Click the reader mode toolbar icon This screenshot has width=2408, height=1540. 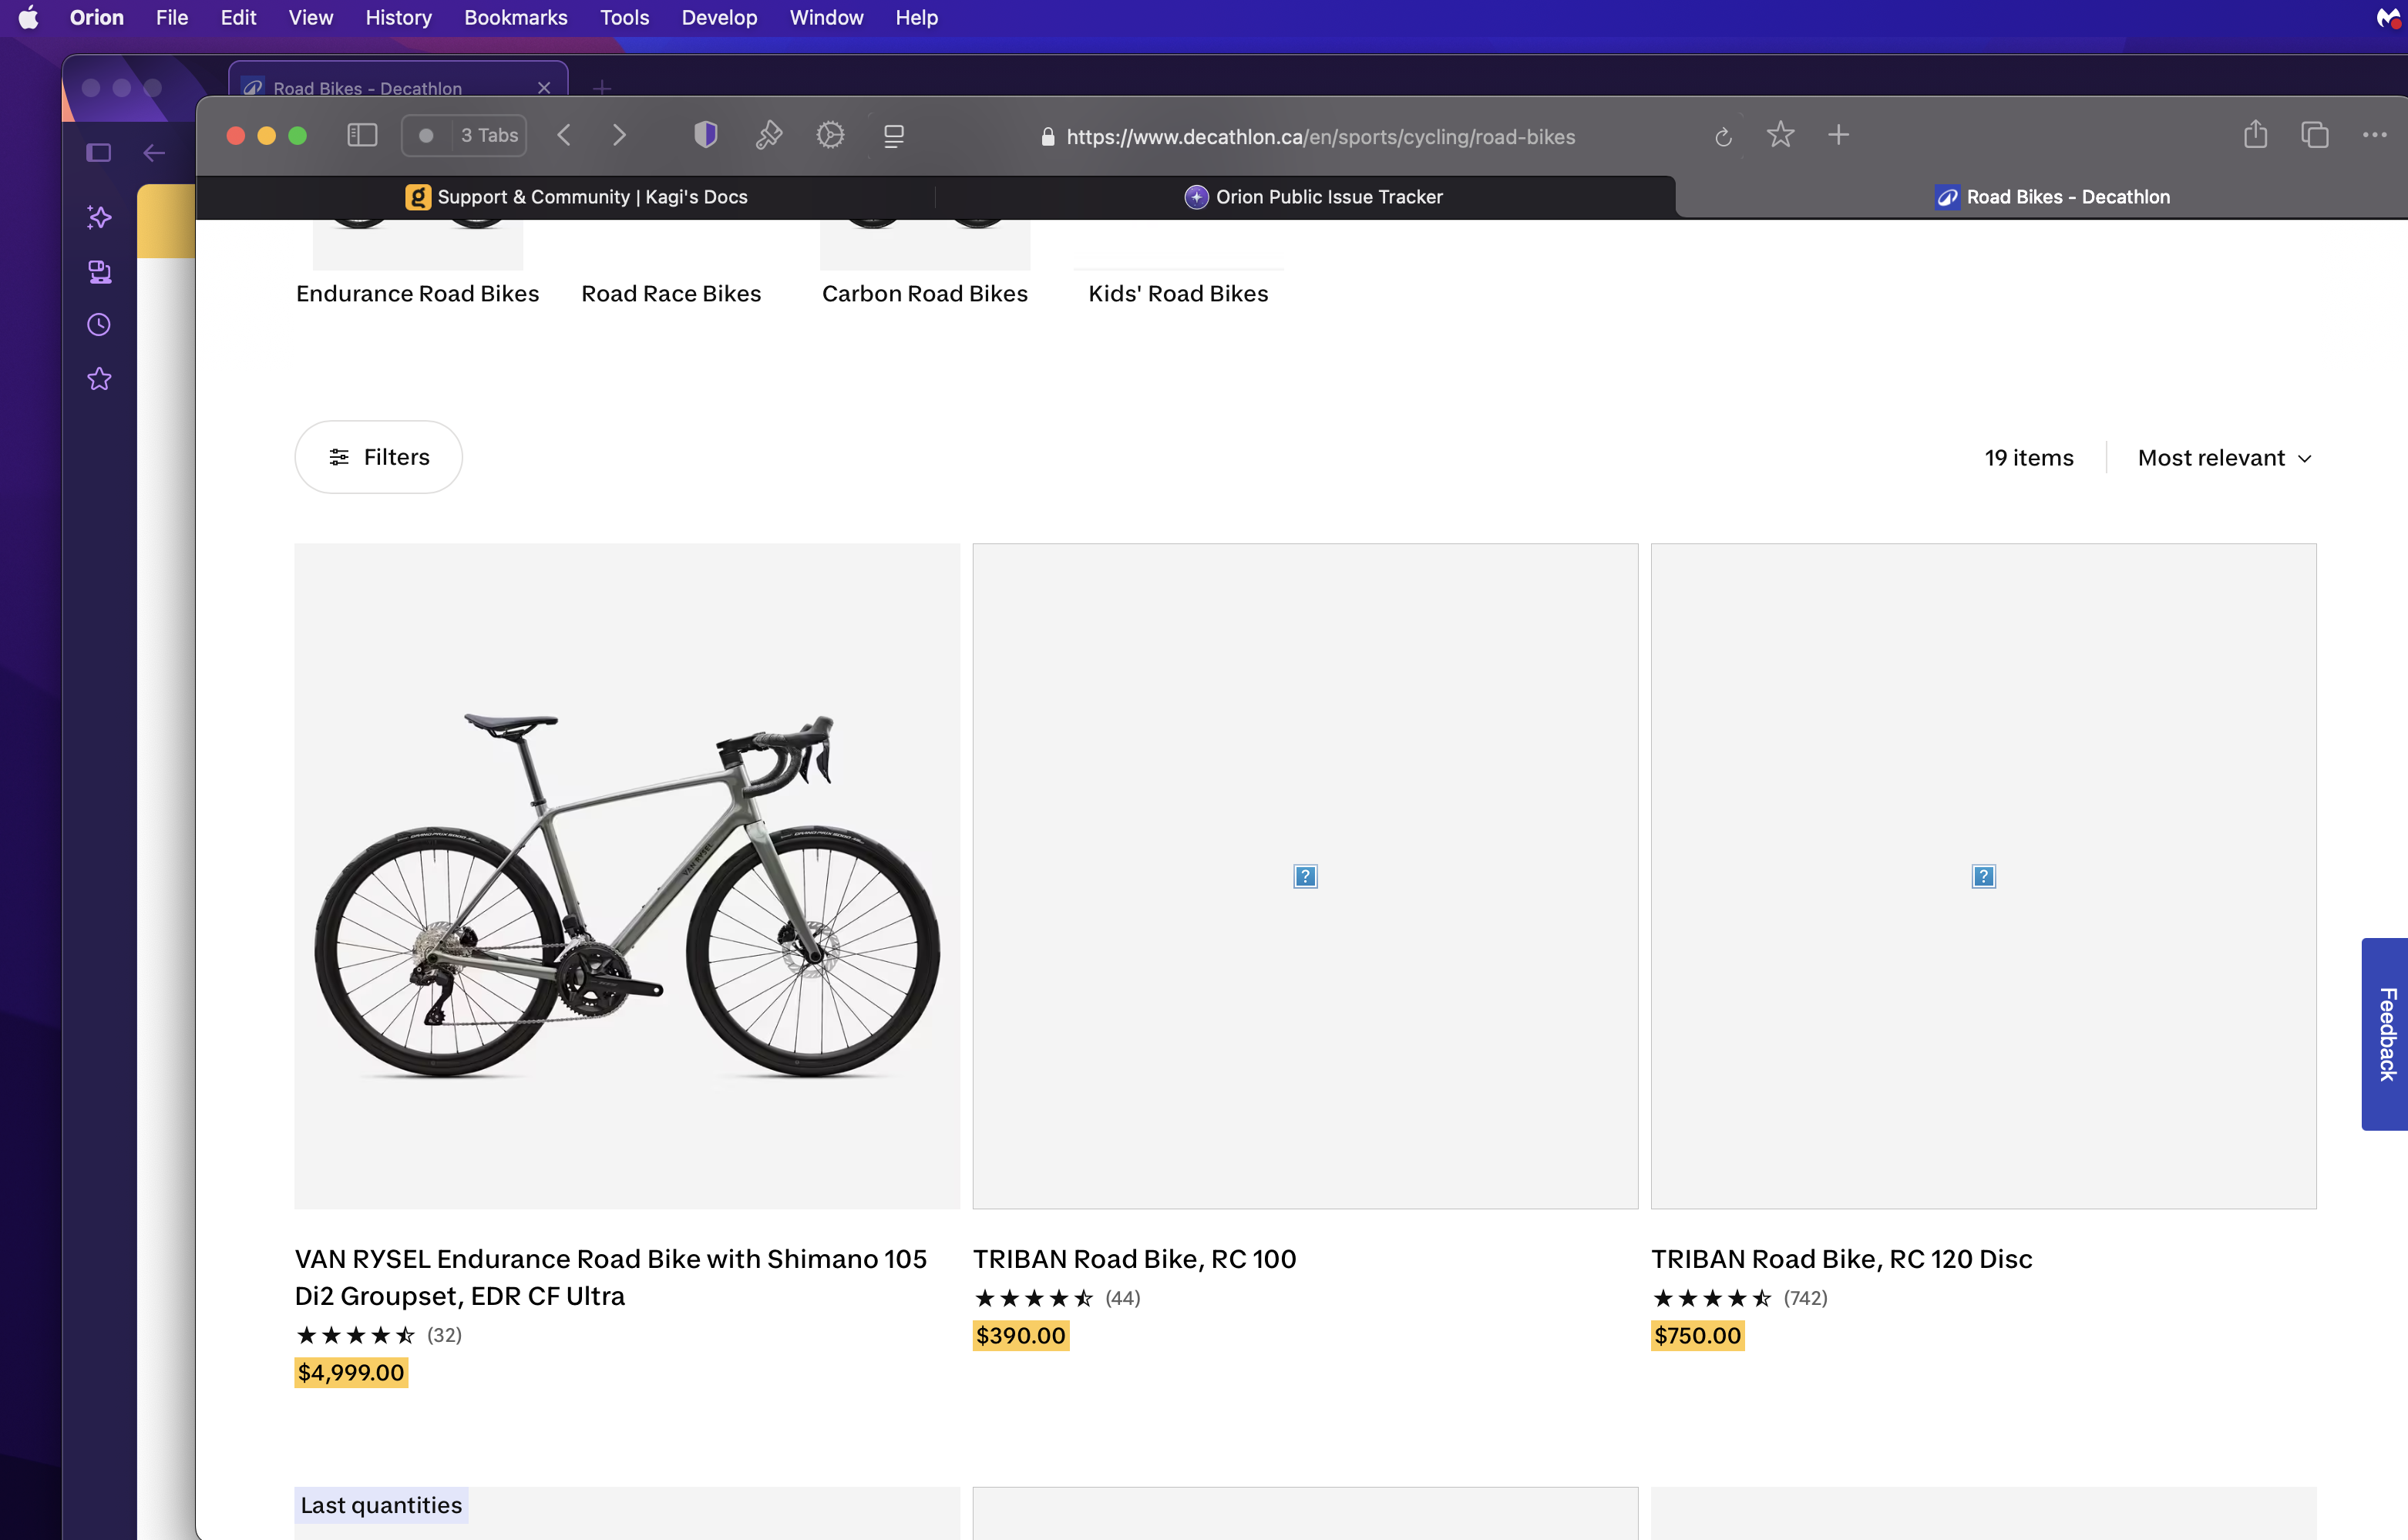[894, 136]
